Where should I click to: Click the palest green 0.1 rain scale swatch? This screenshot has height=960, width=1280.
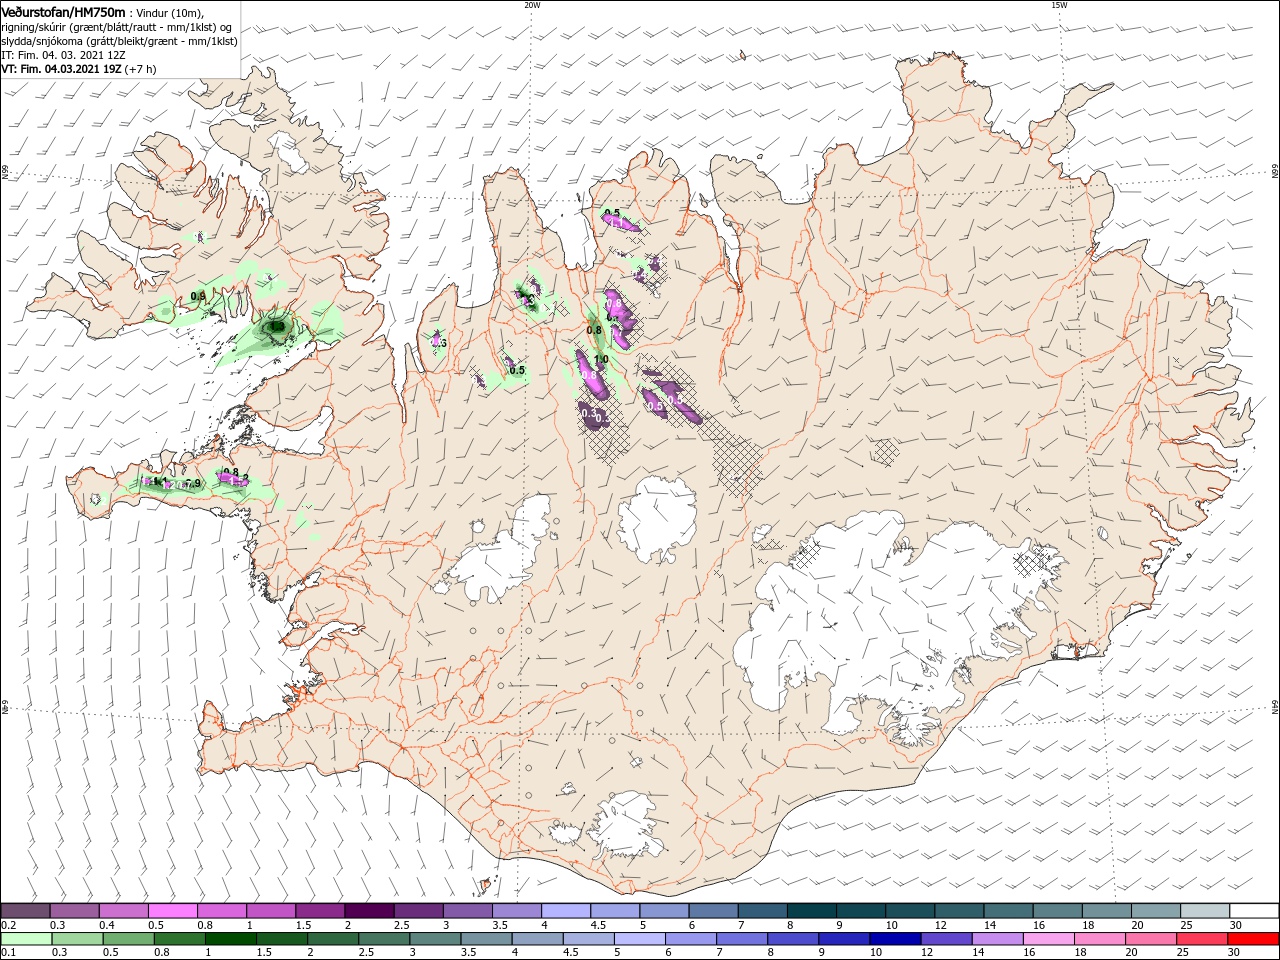(x=26, y=939)
